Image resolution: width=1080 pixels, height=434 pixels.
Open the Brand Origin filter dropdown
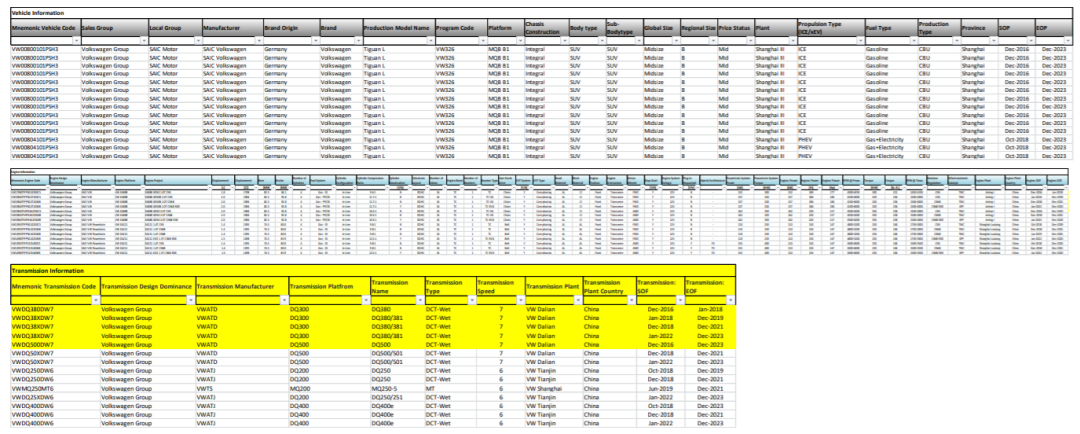point(315,41)
